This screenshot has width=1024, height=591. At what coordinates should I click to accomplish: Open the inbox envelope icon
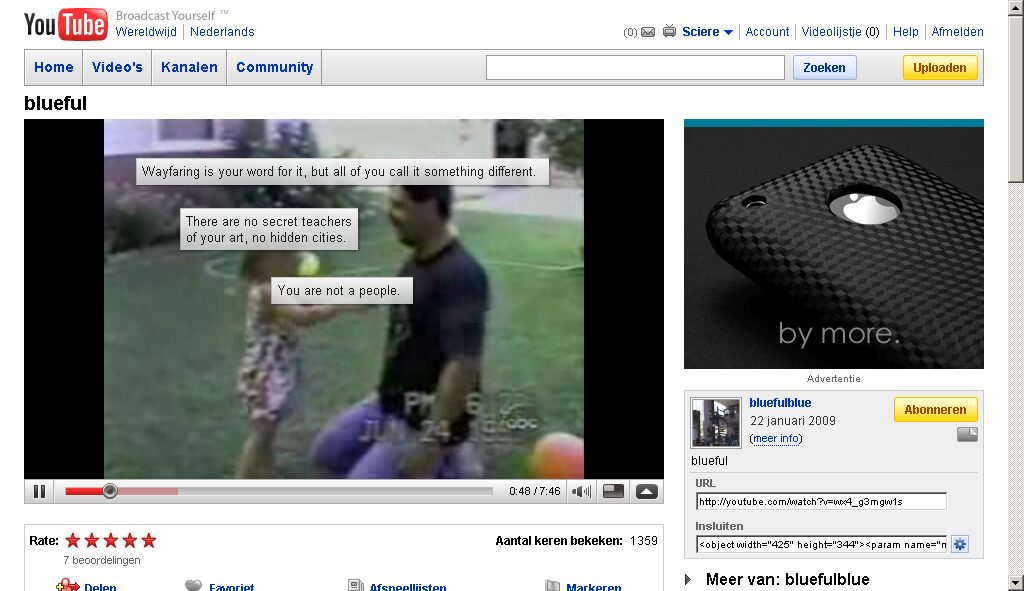pyautogui.click(x=647, y=32)
